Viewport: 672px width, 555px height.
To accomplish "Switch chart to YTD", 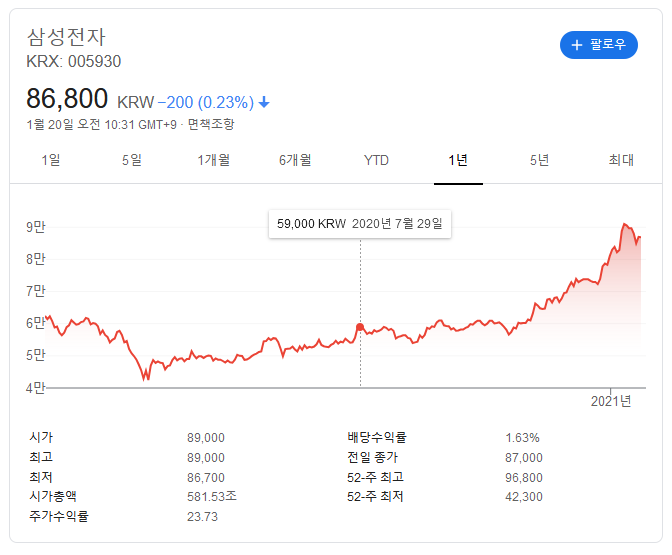I will click(x=376, y=160).
